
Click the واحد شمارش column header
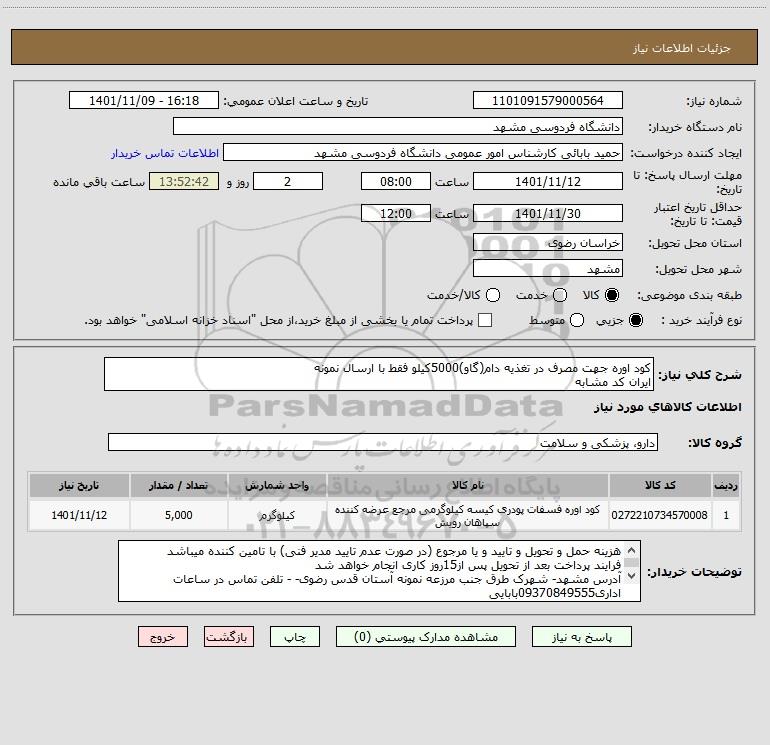point(277,485)
